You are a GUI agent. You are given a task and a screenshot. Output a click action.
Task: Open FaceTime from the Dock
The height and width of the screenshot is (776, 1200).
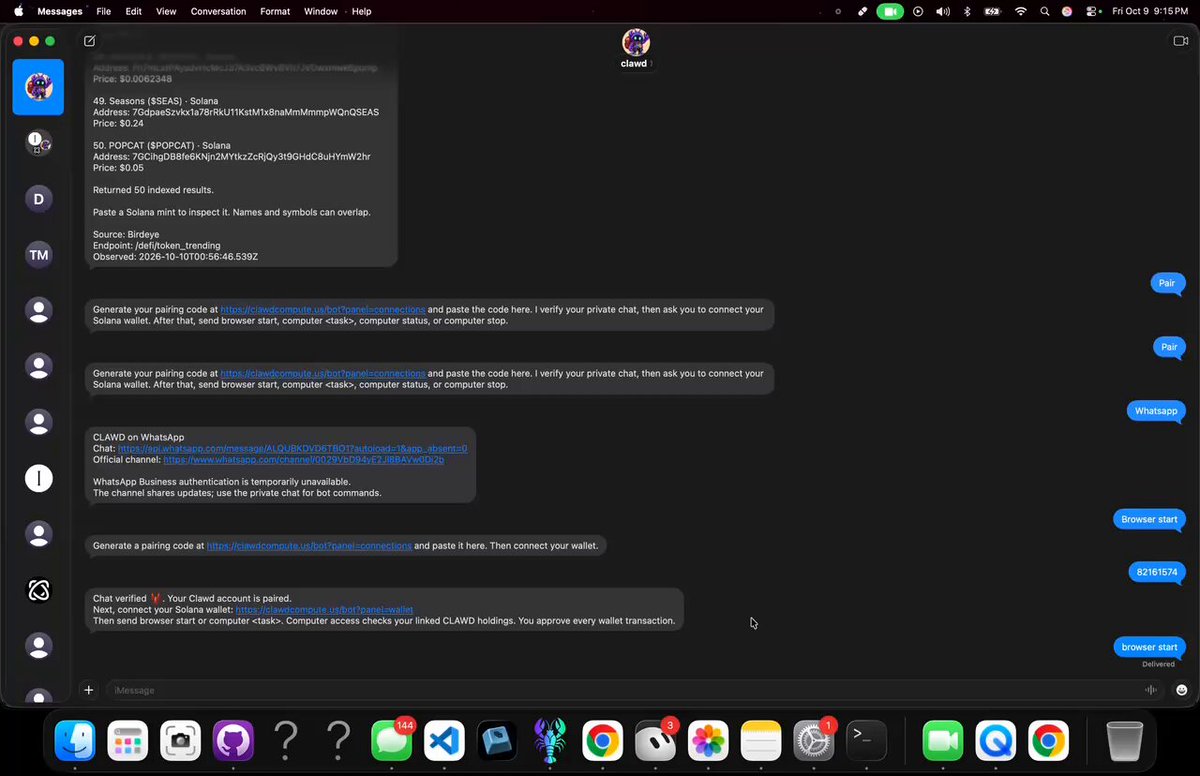943,741
